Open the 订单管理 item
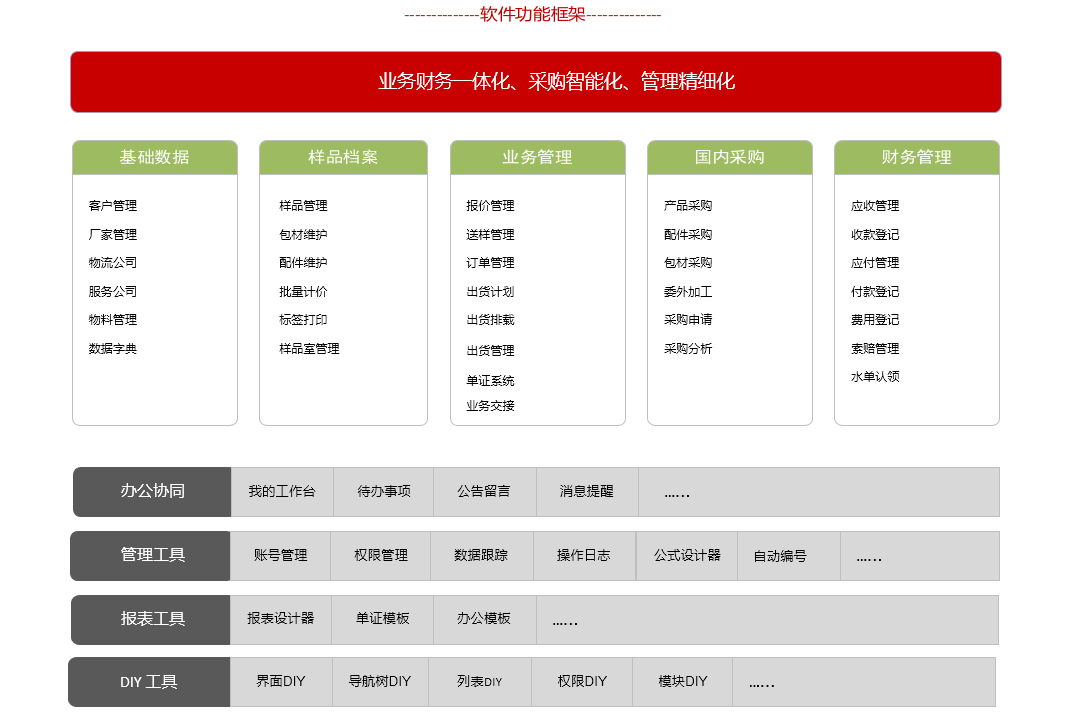 click(x=490, y=263)
